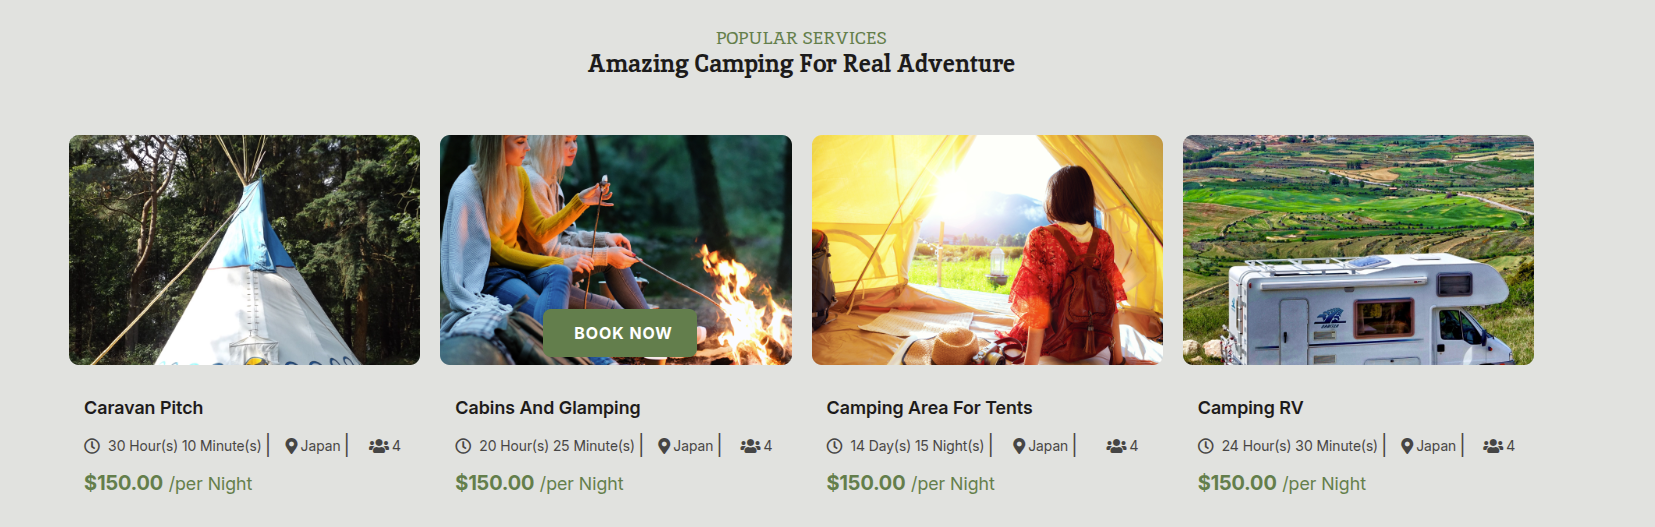Open the Cabins And Glamping title link
1655x527 pixels.
[547, 408]
